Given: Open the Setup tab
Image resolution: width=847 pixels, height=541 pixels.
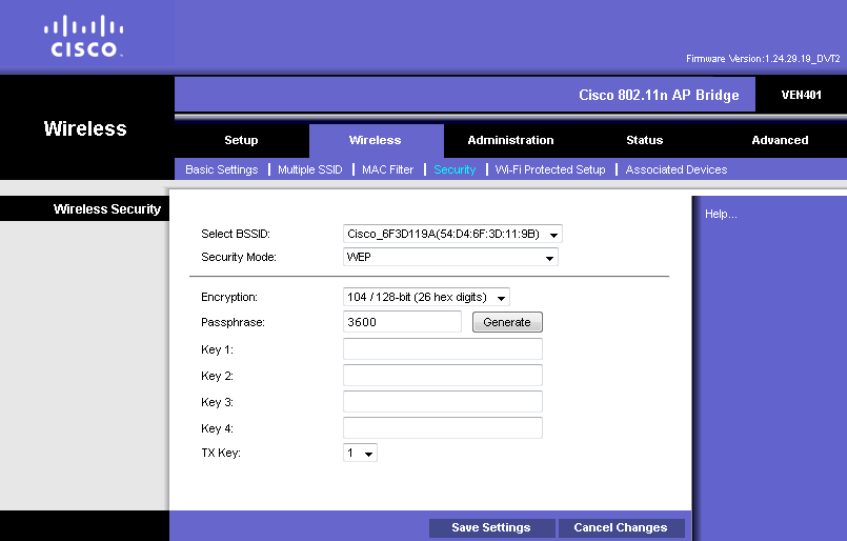Looking at the screenshot, I should coord(241,140).
